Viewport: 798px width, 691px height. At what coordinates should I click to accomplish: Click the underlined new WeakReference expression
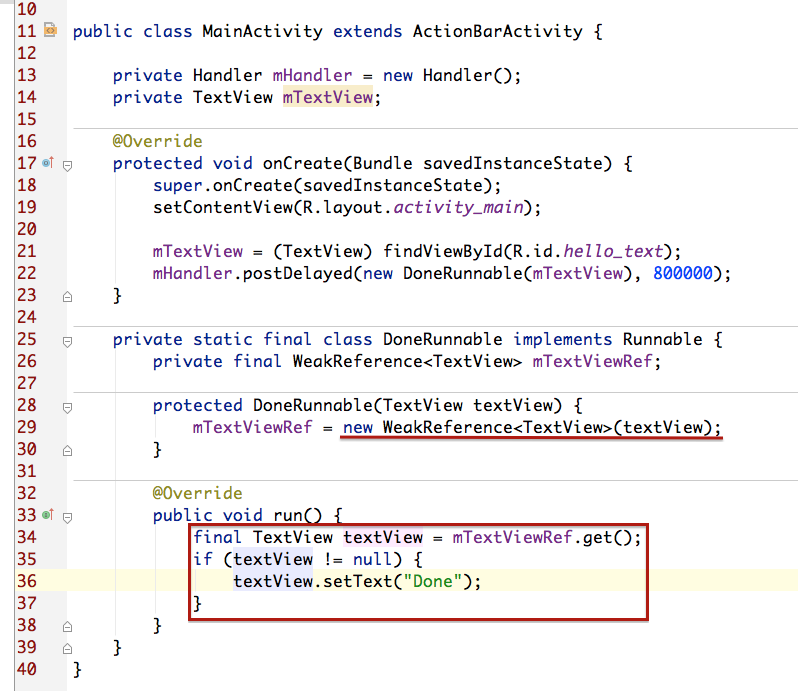click(532, 427)
